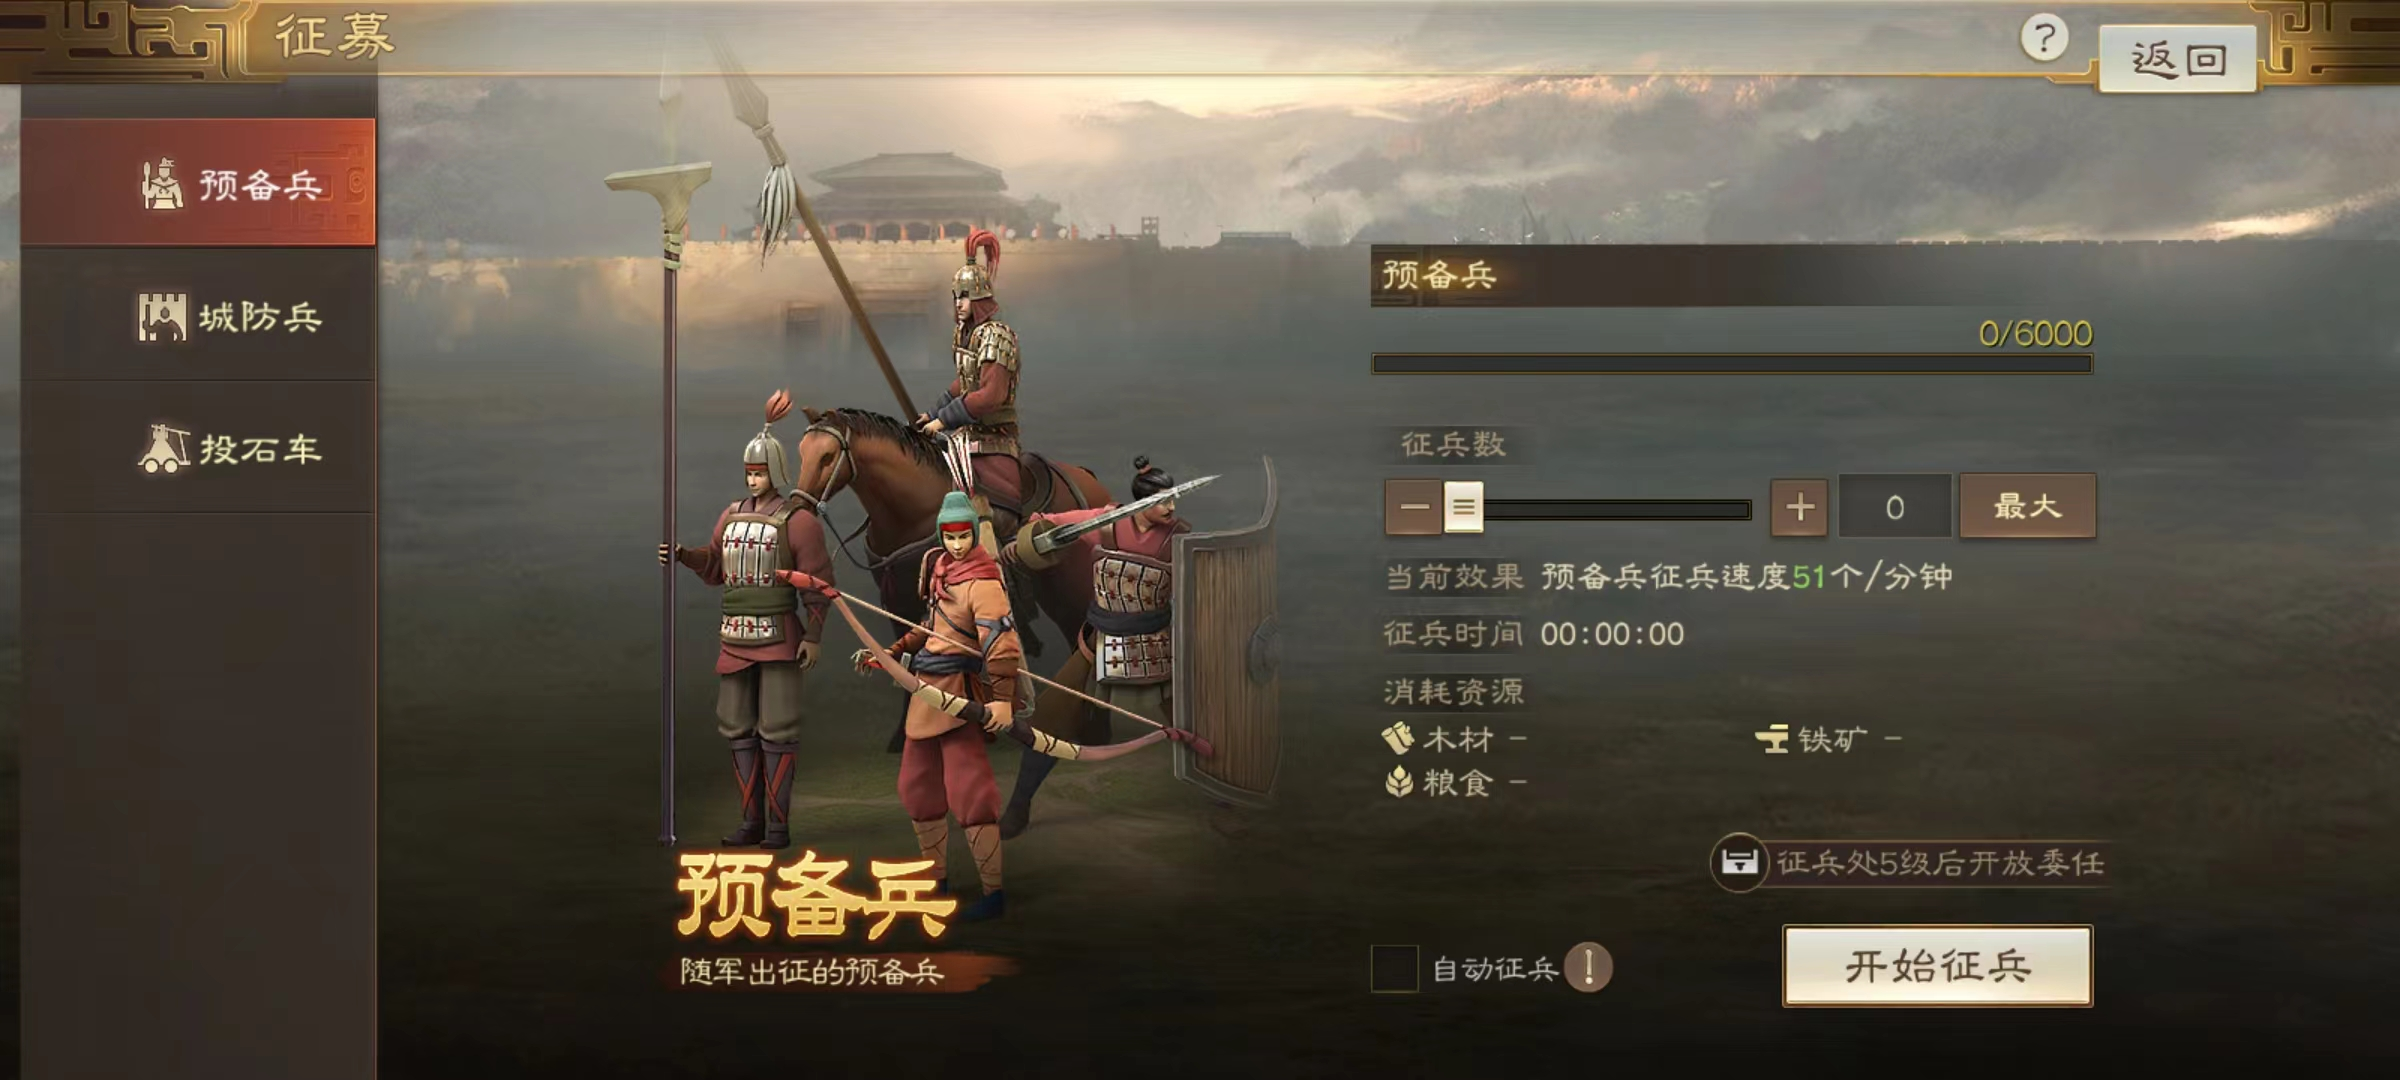Click the 粮食 grain resource icon

tap(1398, 782)
